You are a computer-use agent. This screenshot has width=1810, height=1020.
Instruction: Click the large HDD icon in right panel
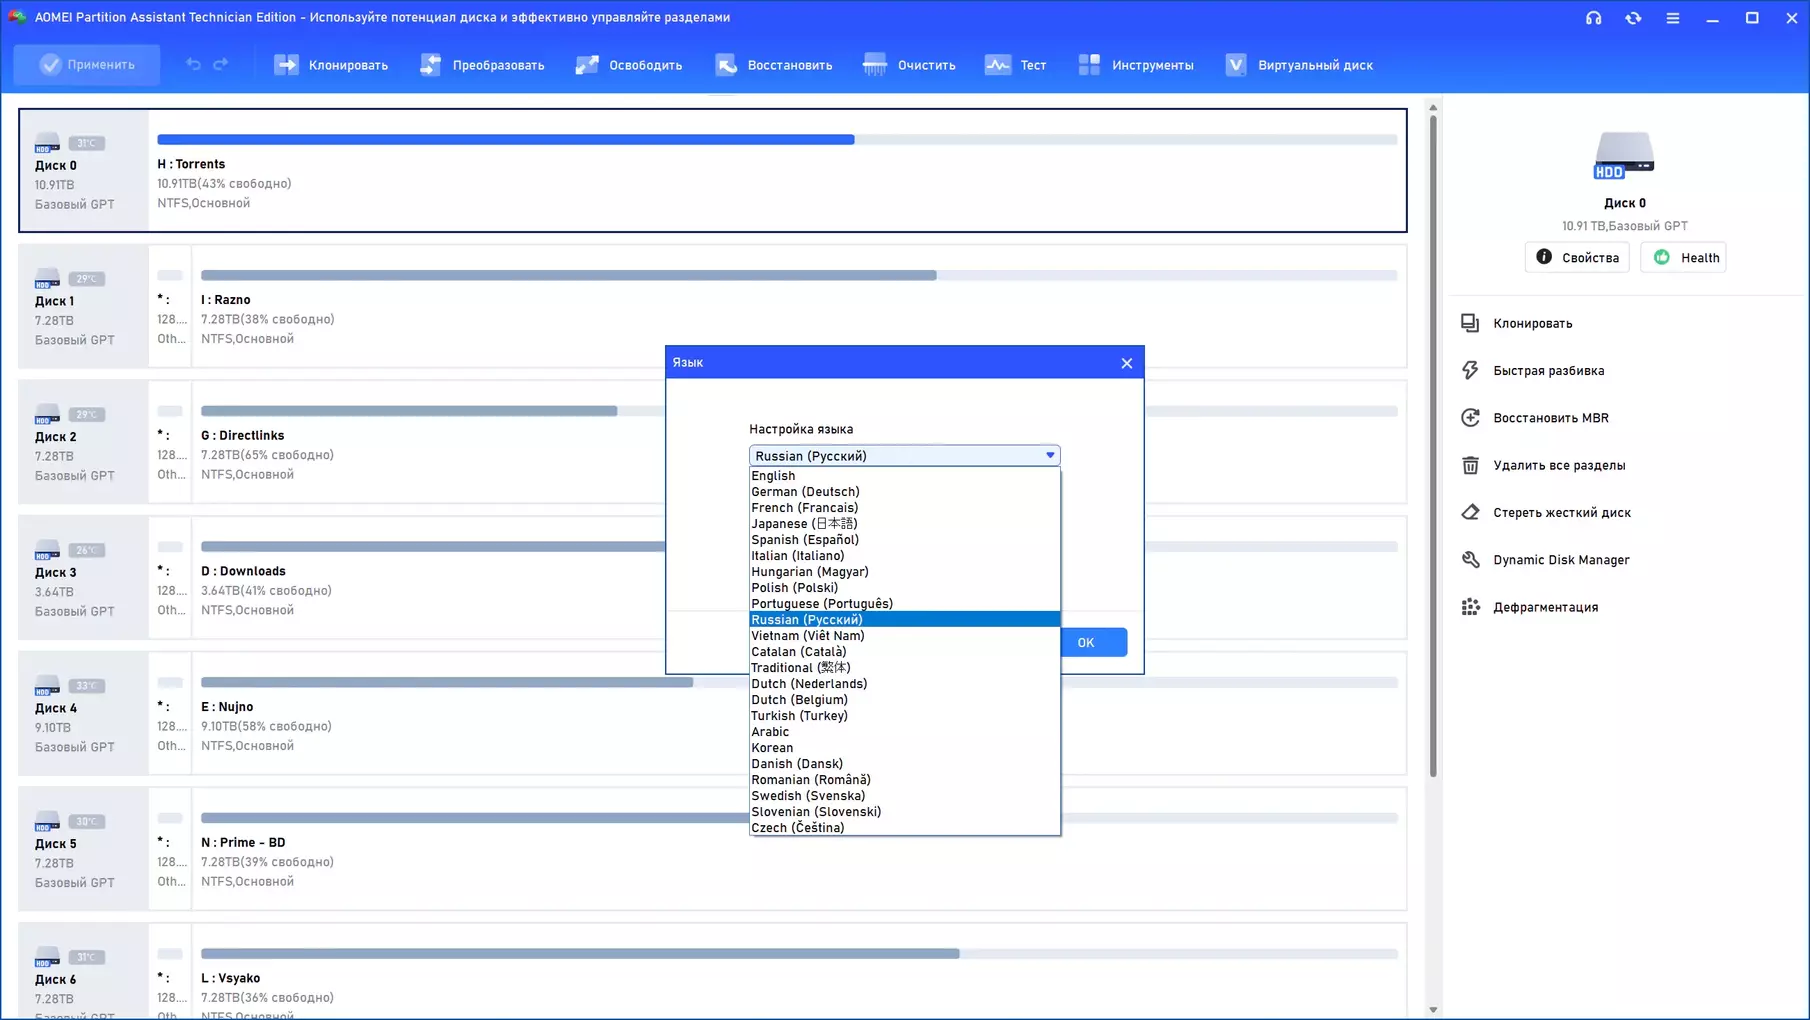point(1624,156)
